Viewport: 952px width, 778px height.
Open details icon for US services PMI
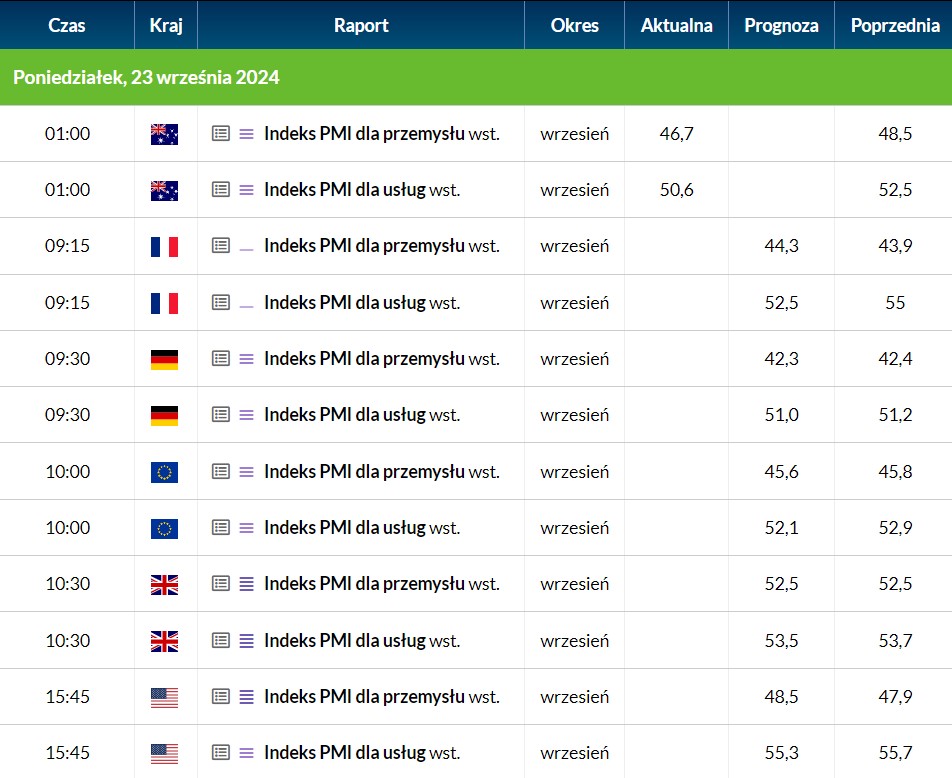221,752
